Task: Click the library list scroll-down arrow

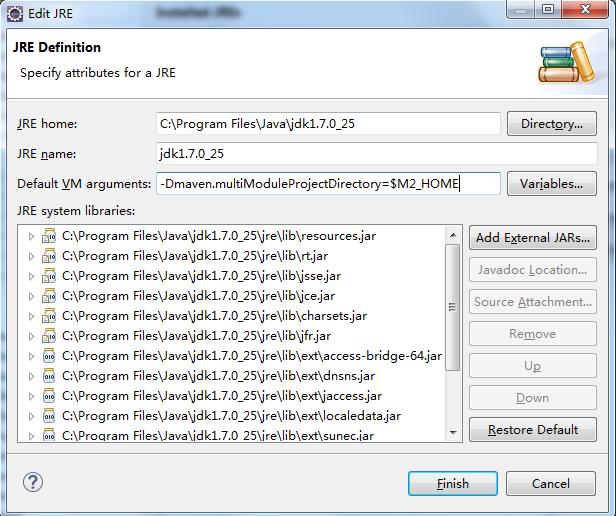Action: (453, 432)
